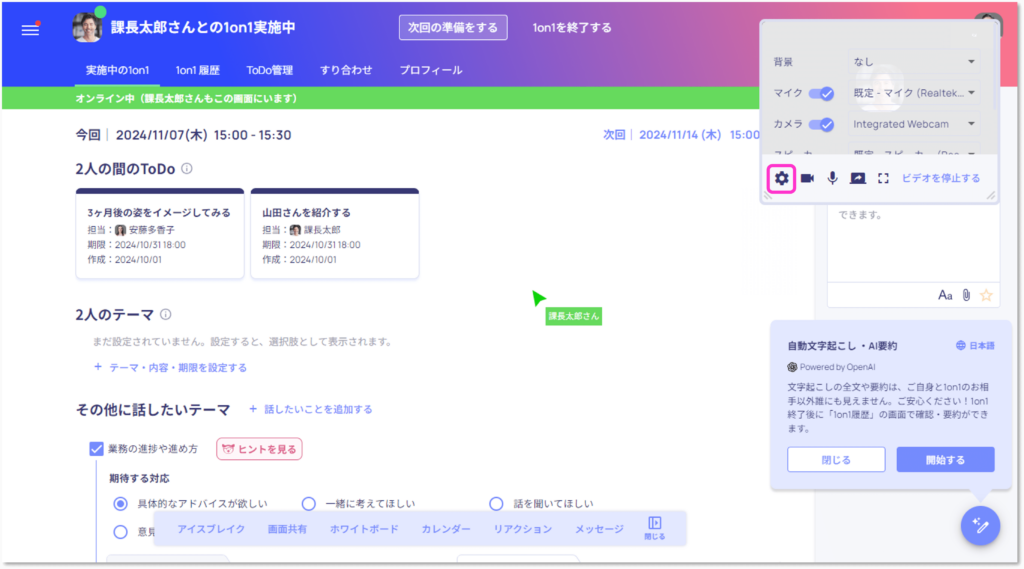The image size is (1024, 569).
Task: Open メッセージ in bottom toolbar
Action: pos(599,528)
